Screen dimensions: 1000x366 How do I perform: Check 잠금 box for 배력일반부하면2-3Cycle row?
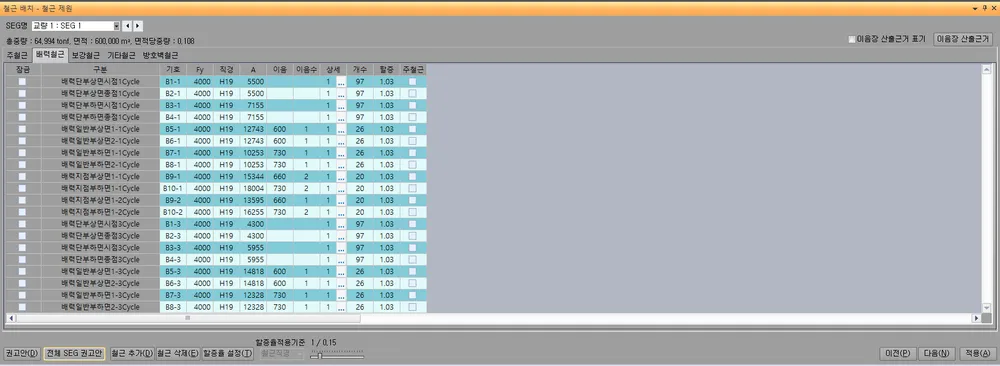(22, 307)
